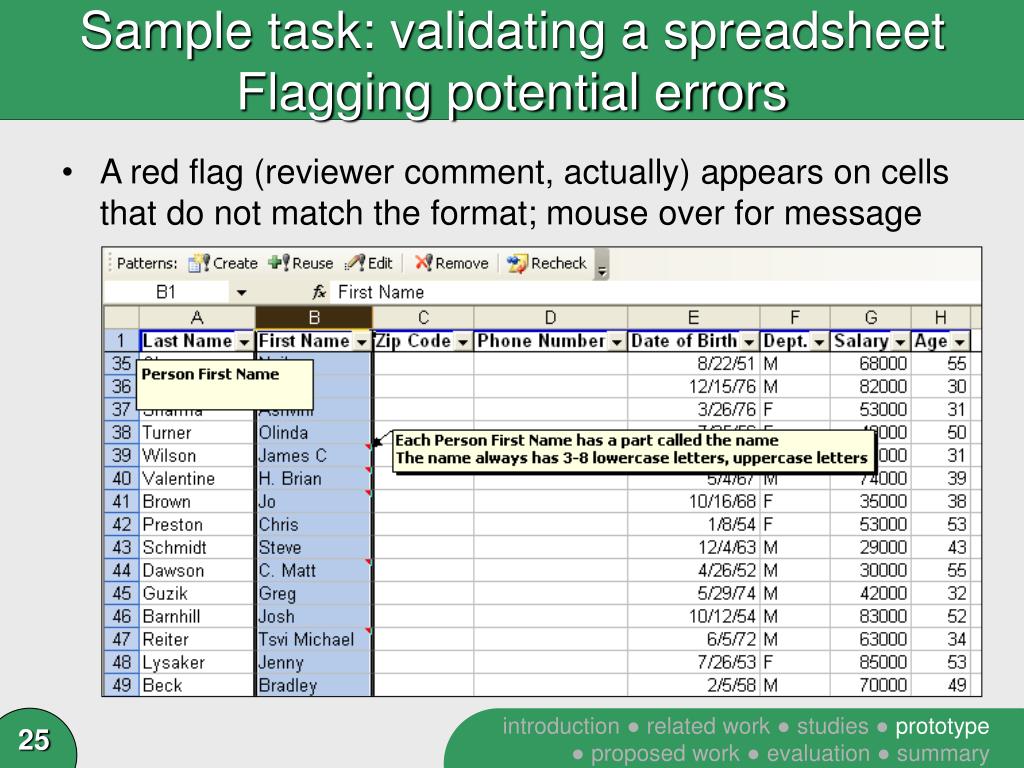Click the Edit pattern pencil icon
Screen dimensions: 1024x768
point(355,263)
